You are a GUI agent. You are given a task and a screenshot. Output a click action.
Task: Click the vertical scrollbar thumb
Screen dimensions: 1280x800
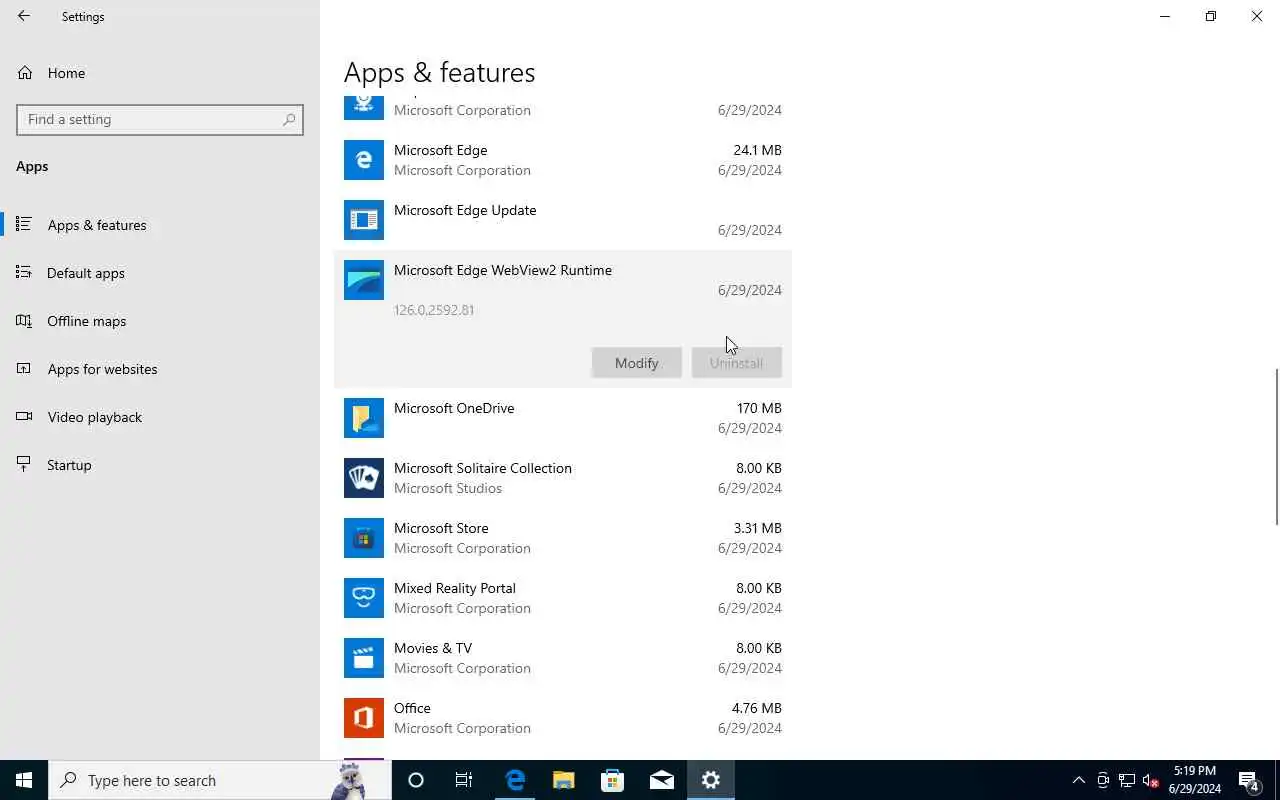(x=1275, y=446)
